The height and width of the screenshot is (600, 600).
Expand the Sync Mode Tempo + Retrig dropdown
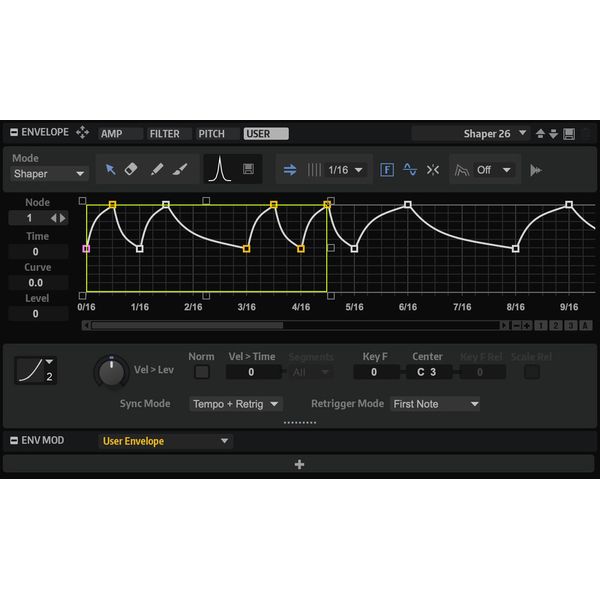(236, 404)
